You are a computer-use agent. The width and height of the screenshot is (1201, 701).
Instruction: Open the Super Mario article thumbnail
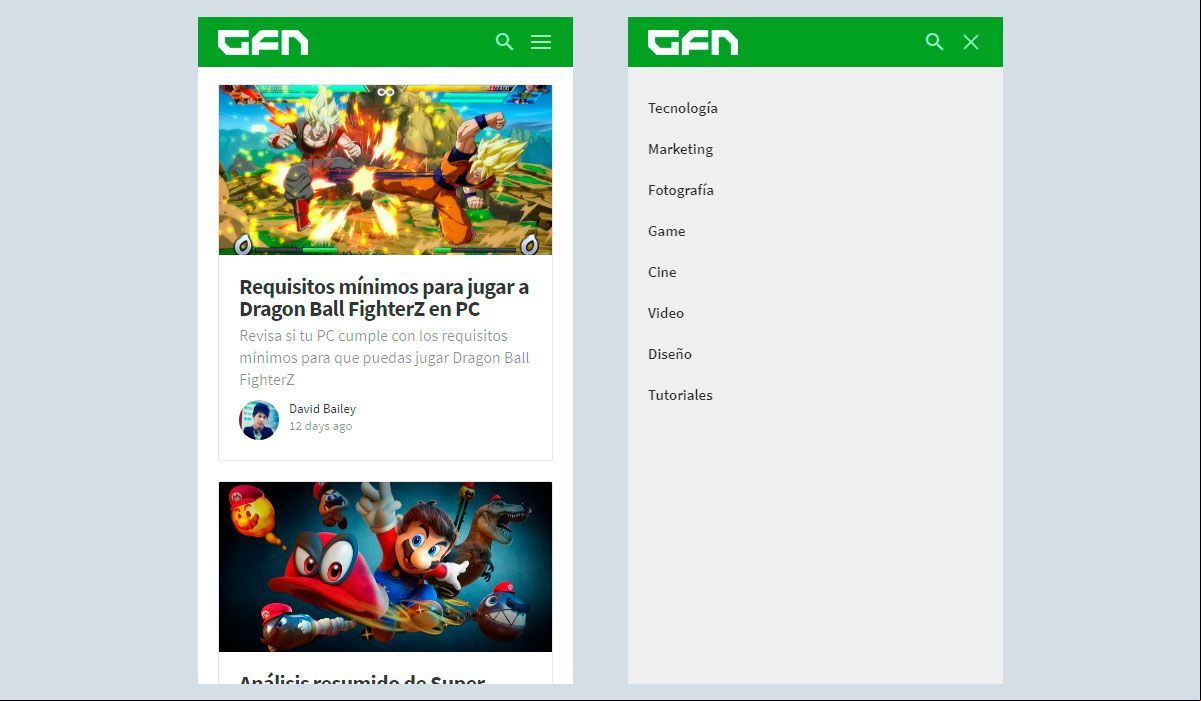(x=385, y=567)
